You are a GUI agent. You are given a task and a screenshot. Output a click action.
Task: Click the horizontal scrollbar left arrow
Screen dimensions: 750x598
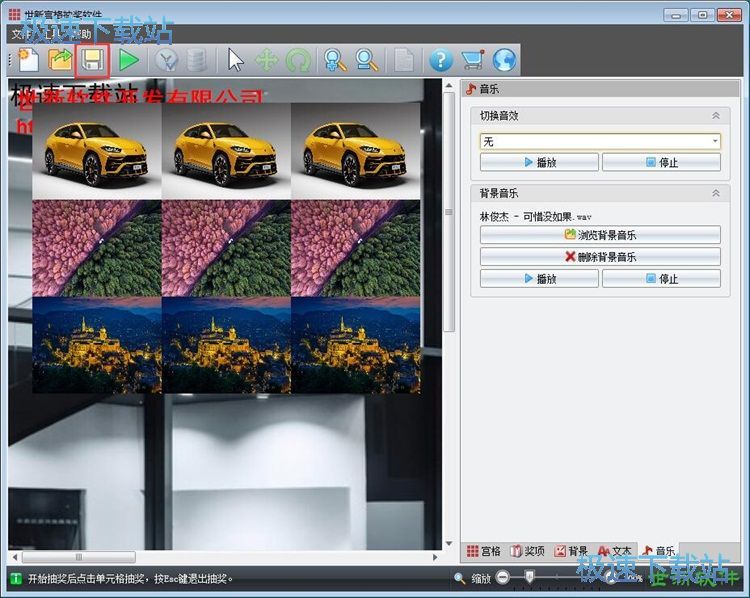[x=15, y=557]
